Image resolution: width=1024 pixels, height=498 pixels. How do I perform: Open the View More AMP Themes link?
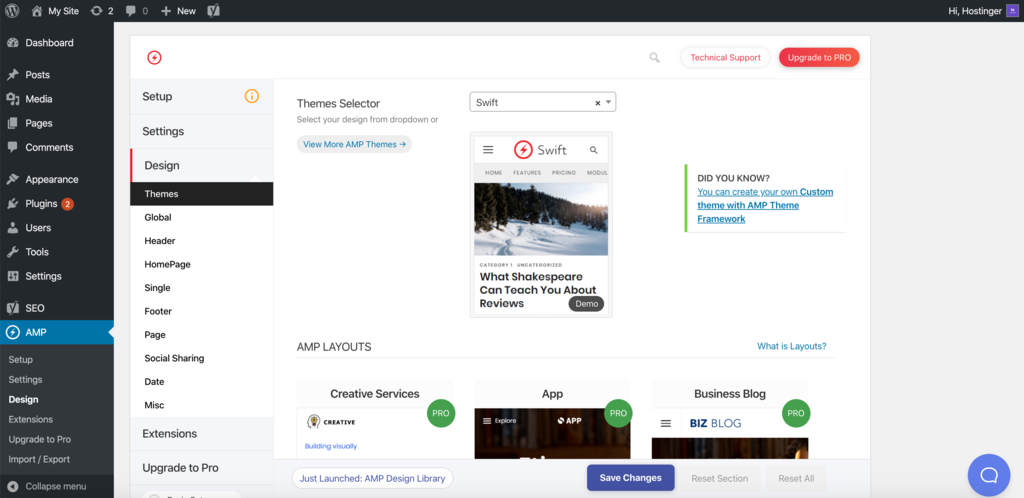(354, 144)
